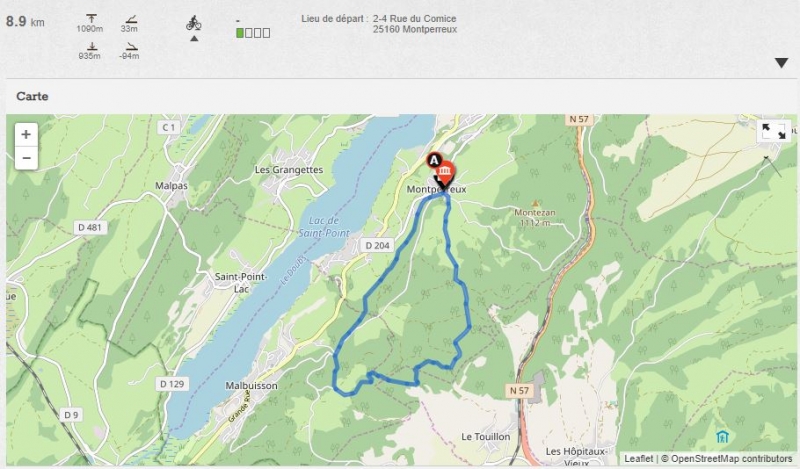Image resolution: width=800 pixels, height=469 pixels.
Task: Collapse the small triangle under bike icon
Action: coord(194,38)
